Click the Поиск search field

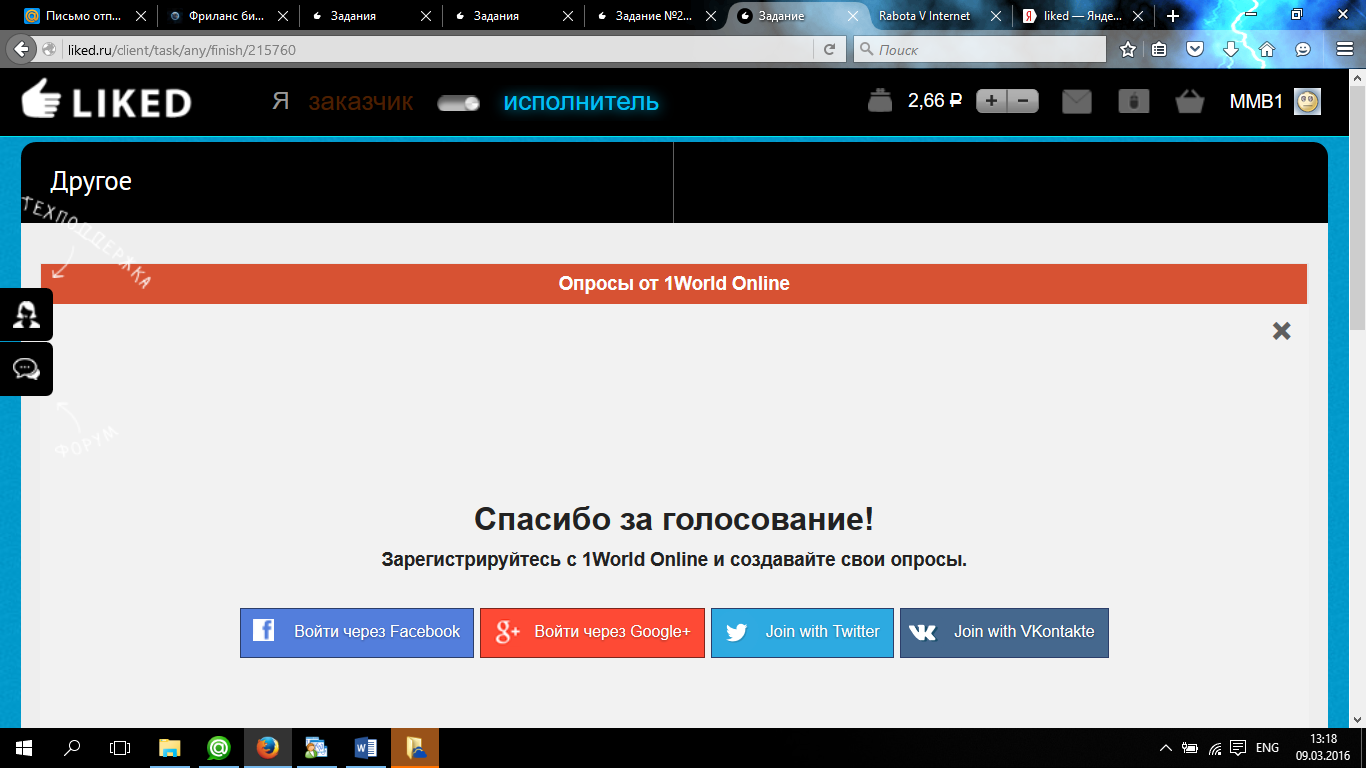click(x=980, y=49)
